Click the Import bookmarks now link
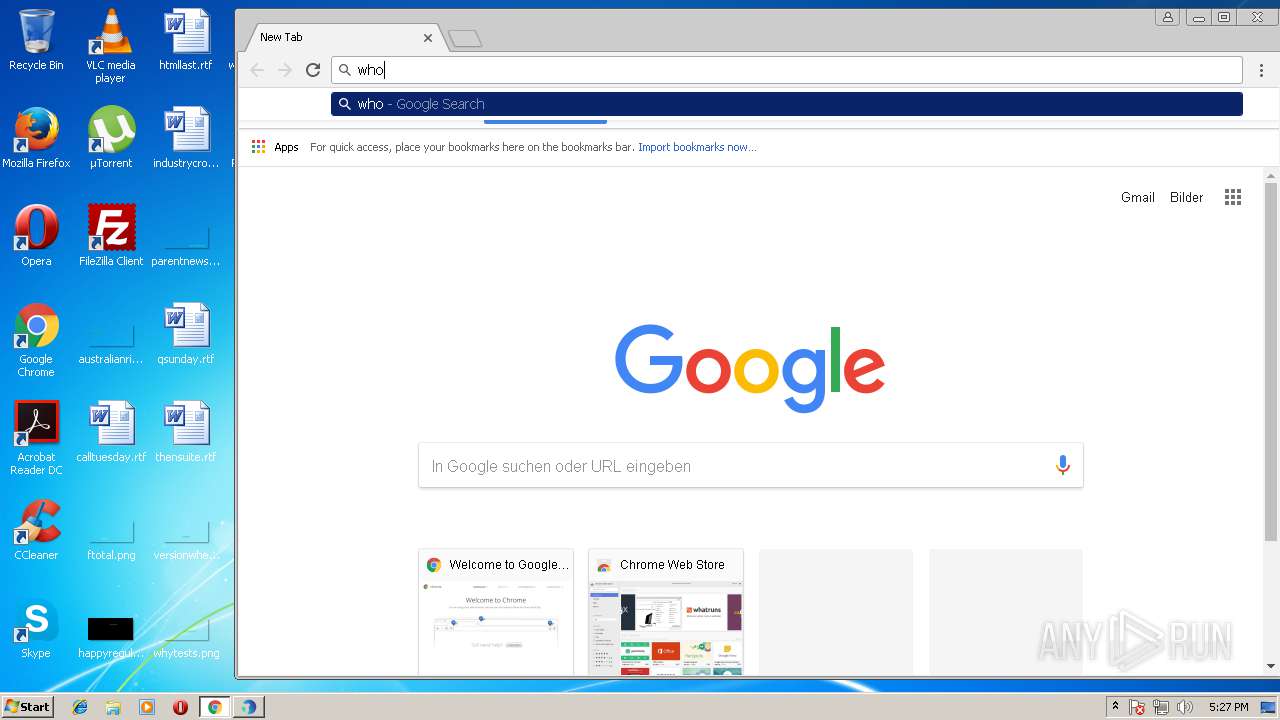Viewport: 1280px width, 720px height. point(697,147)
